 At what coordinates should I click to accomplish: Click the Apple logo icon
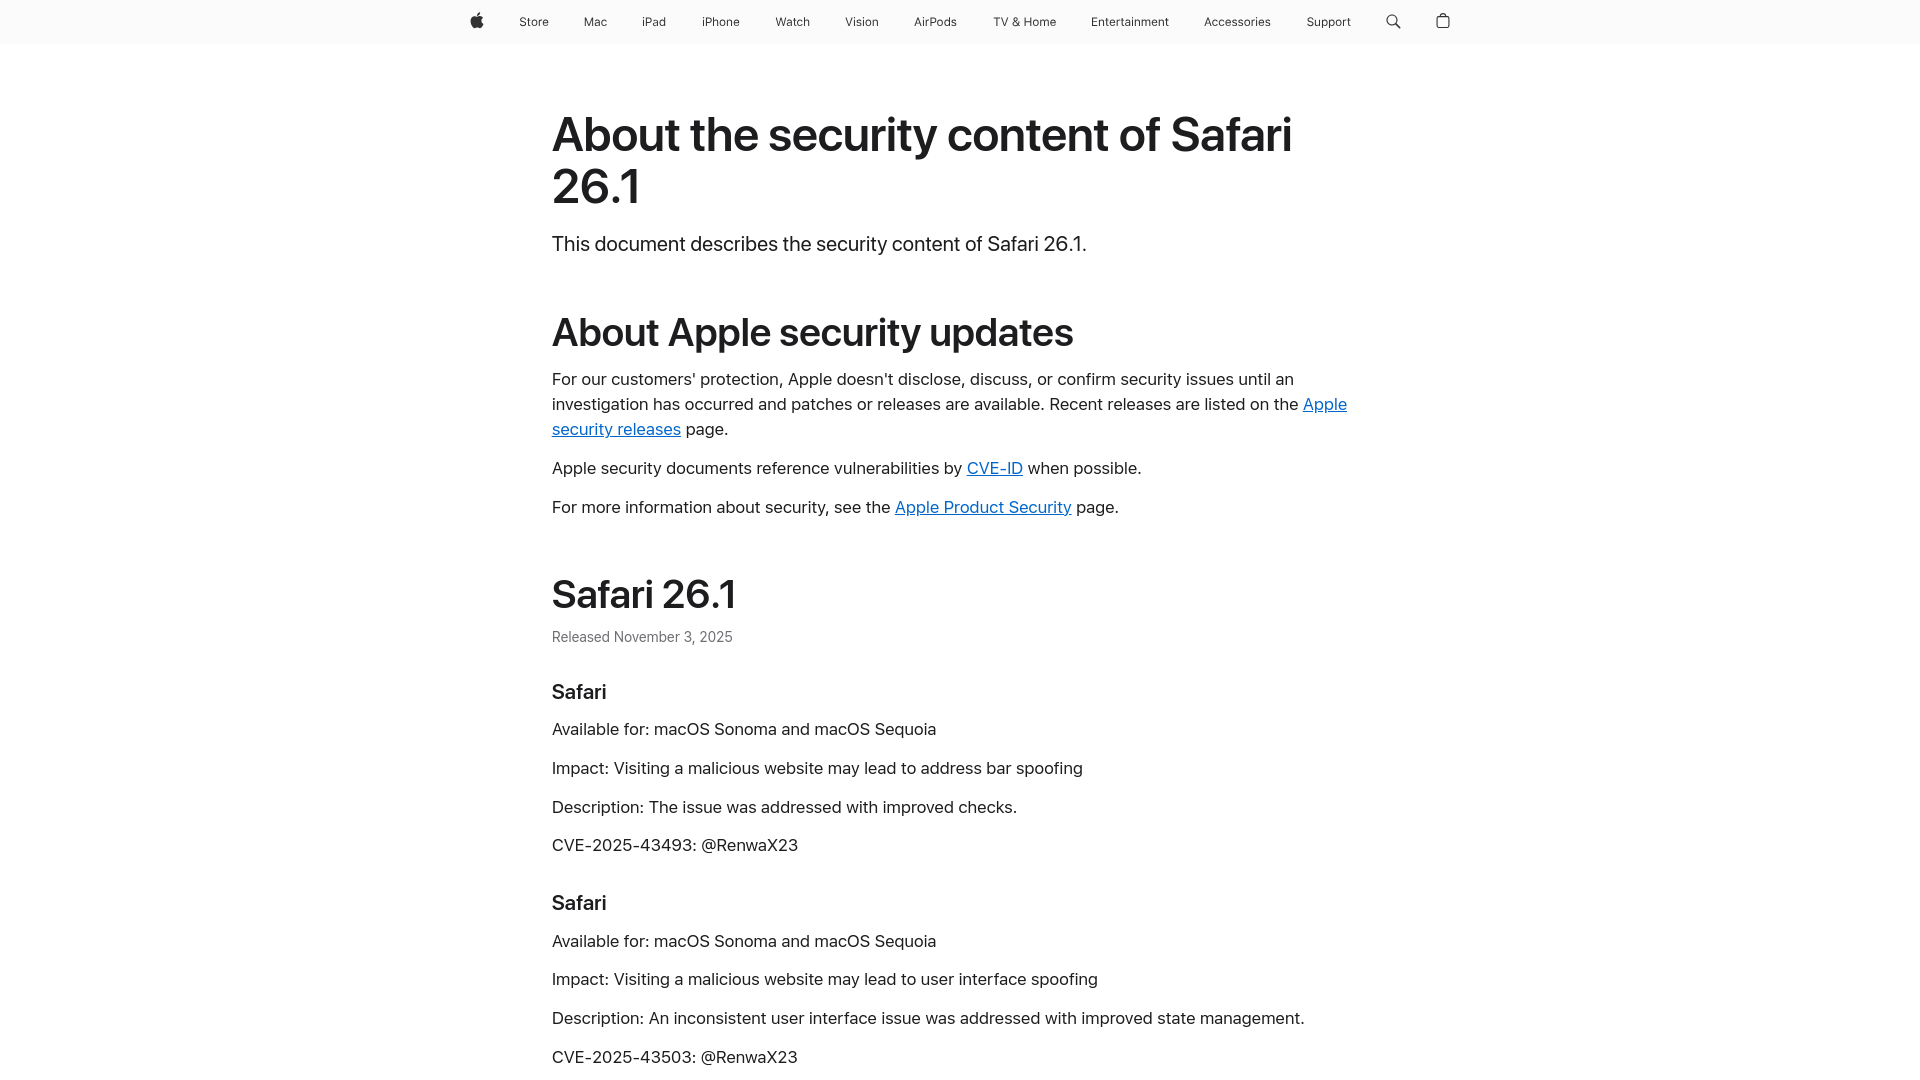click(x=477, y=21)
